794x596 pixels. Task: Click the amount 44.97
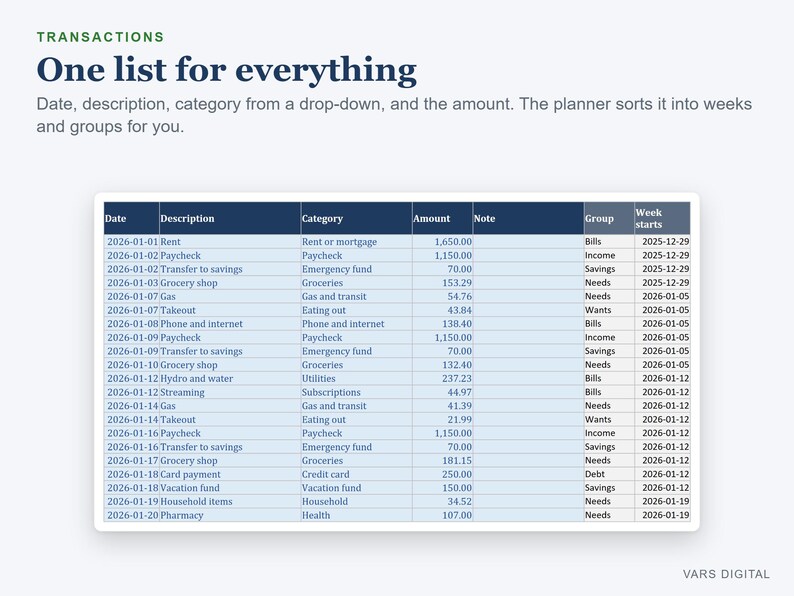(443, 392)
